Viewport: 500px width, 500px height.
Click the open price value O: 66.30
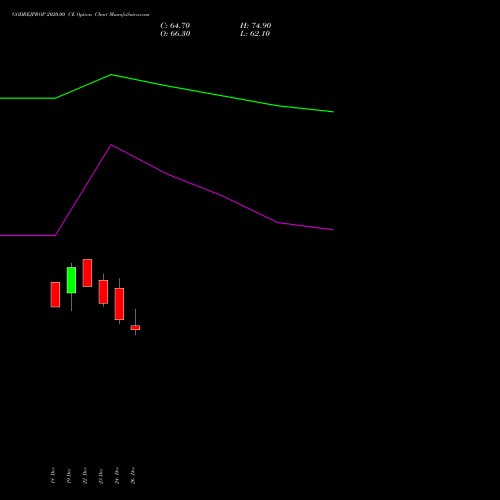[x=175, y=34]
